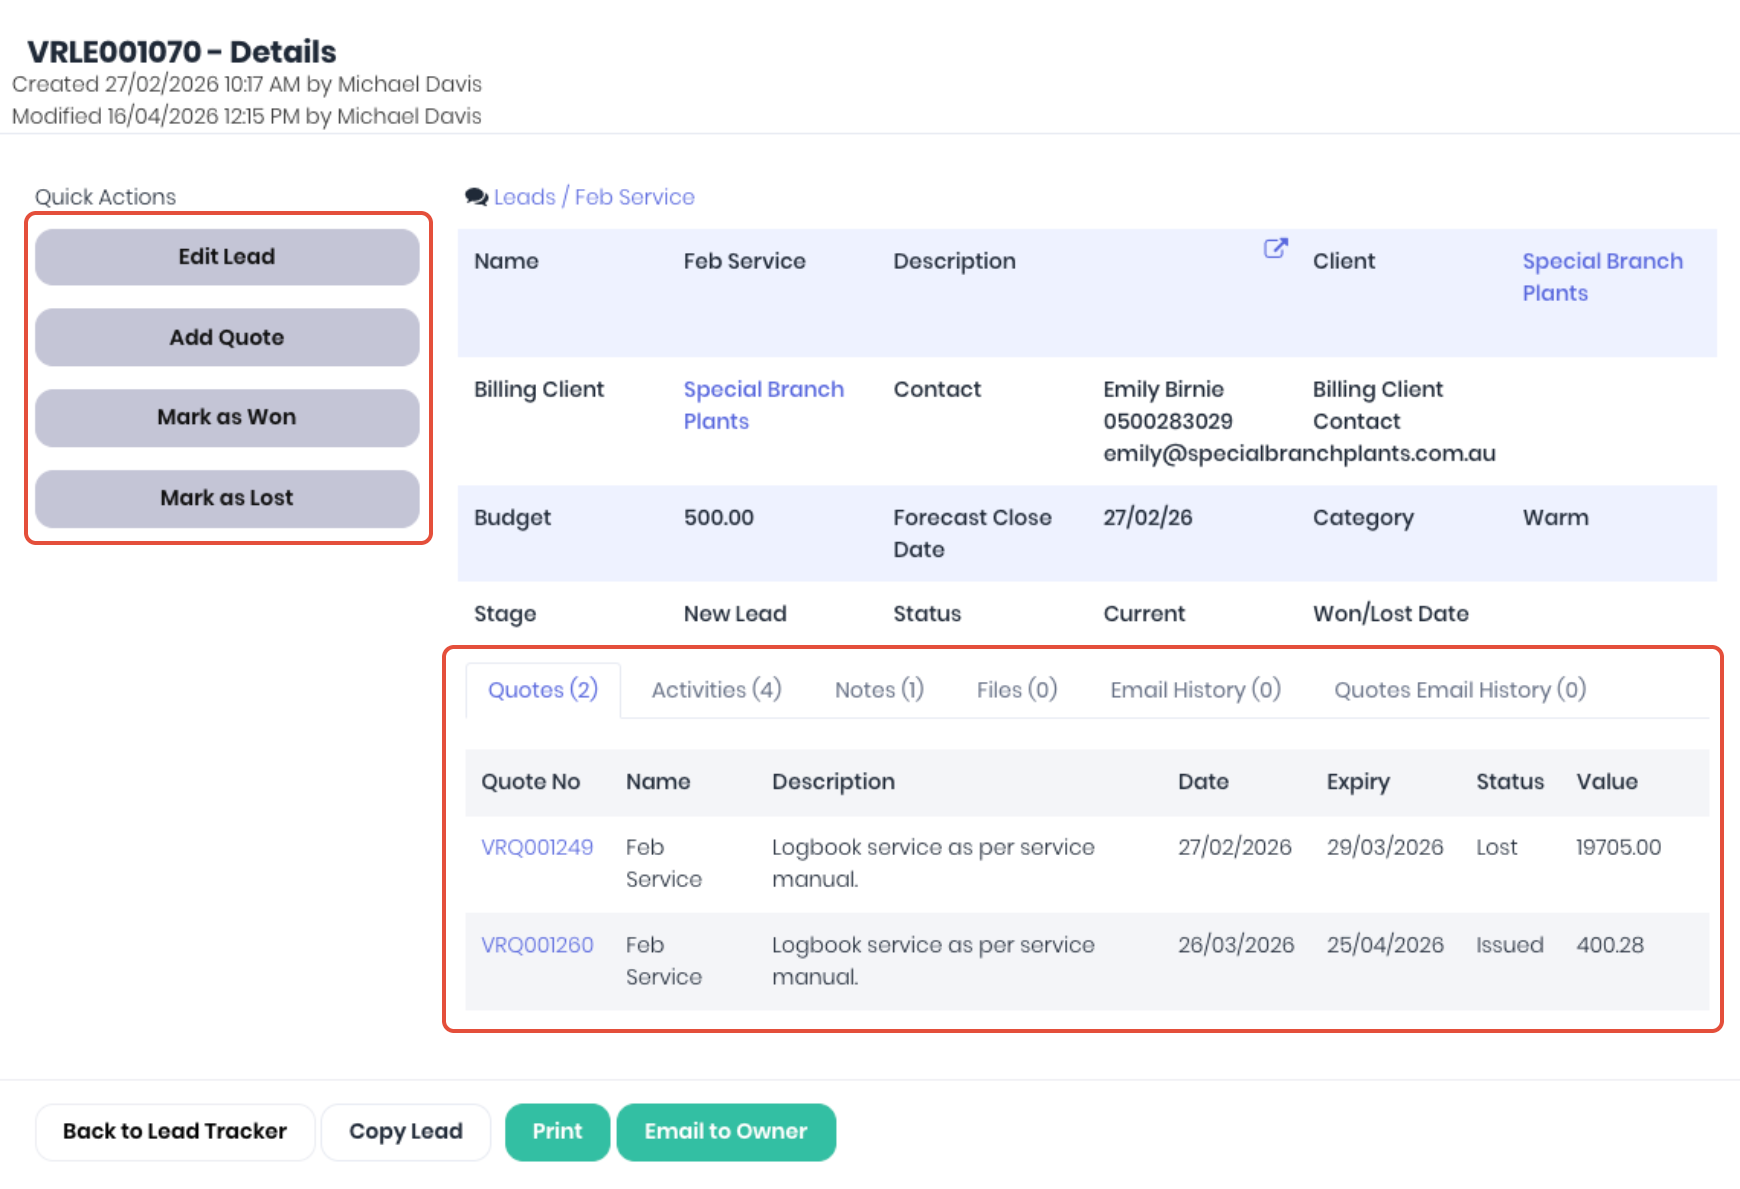Click the Copy Lead button
Screen dimensions: 1740x1189
point(406,1131)
